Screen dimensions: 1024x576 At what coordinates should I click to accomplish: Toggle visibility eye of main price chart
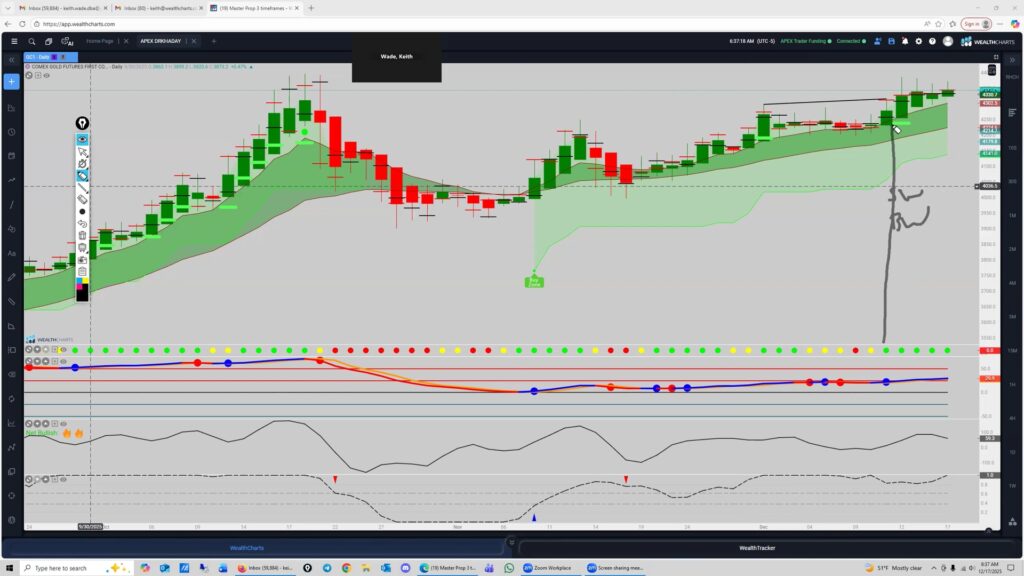(46, 75)
